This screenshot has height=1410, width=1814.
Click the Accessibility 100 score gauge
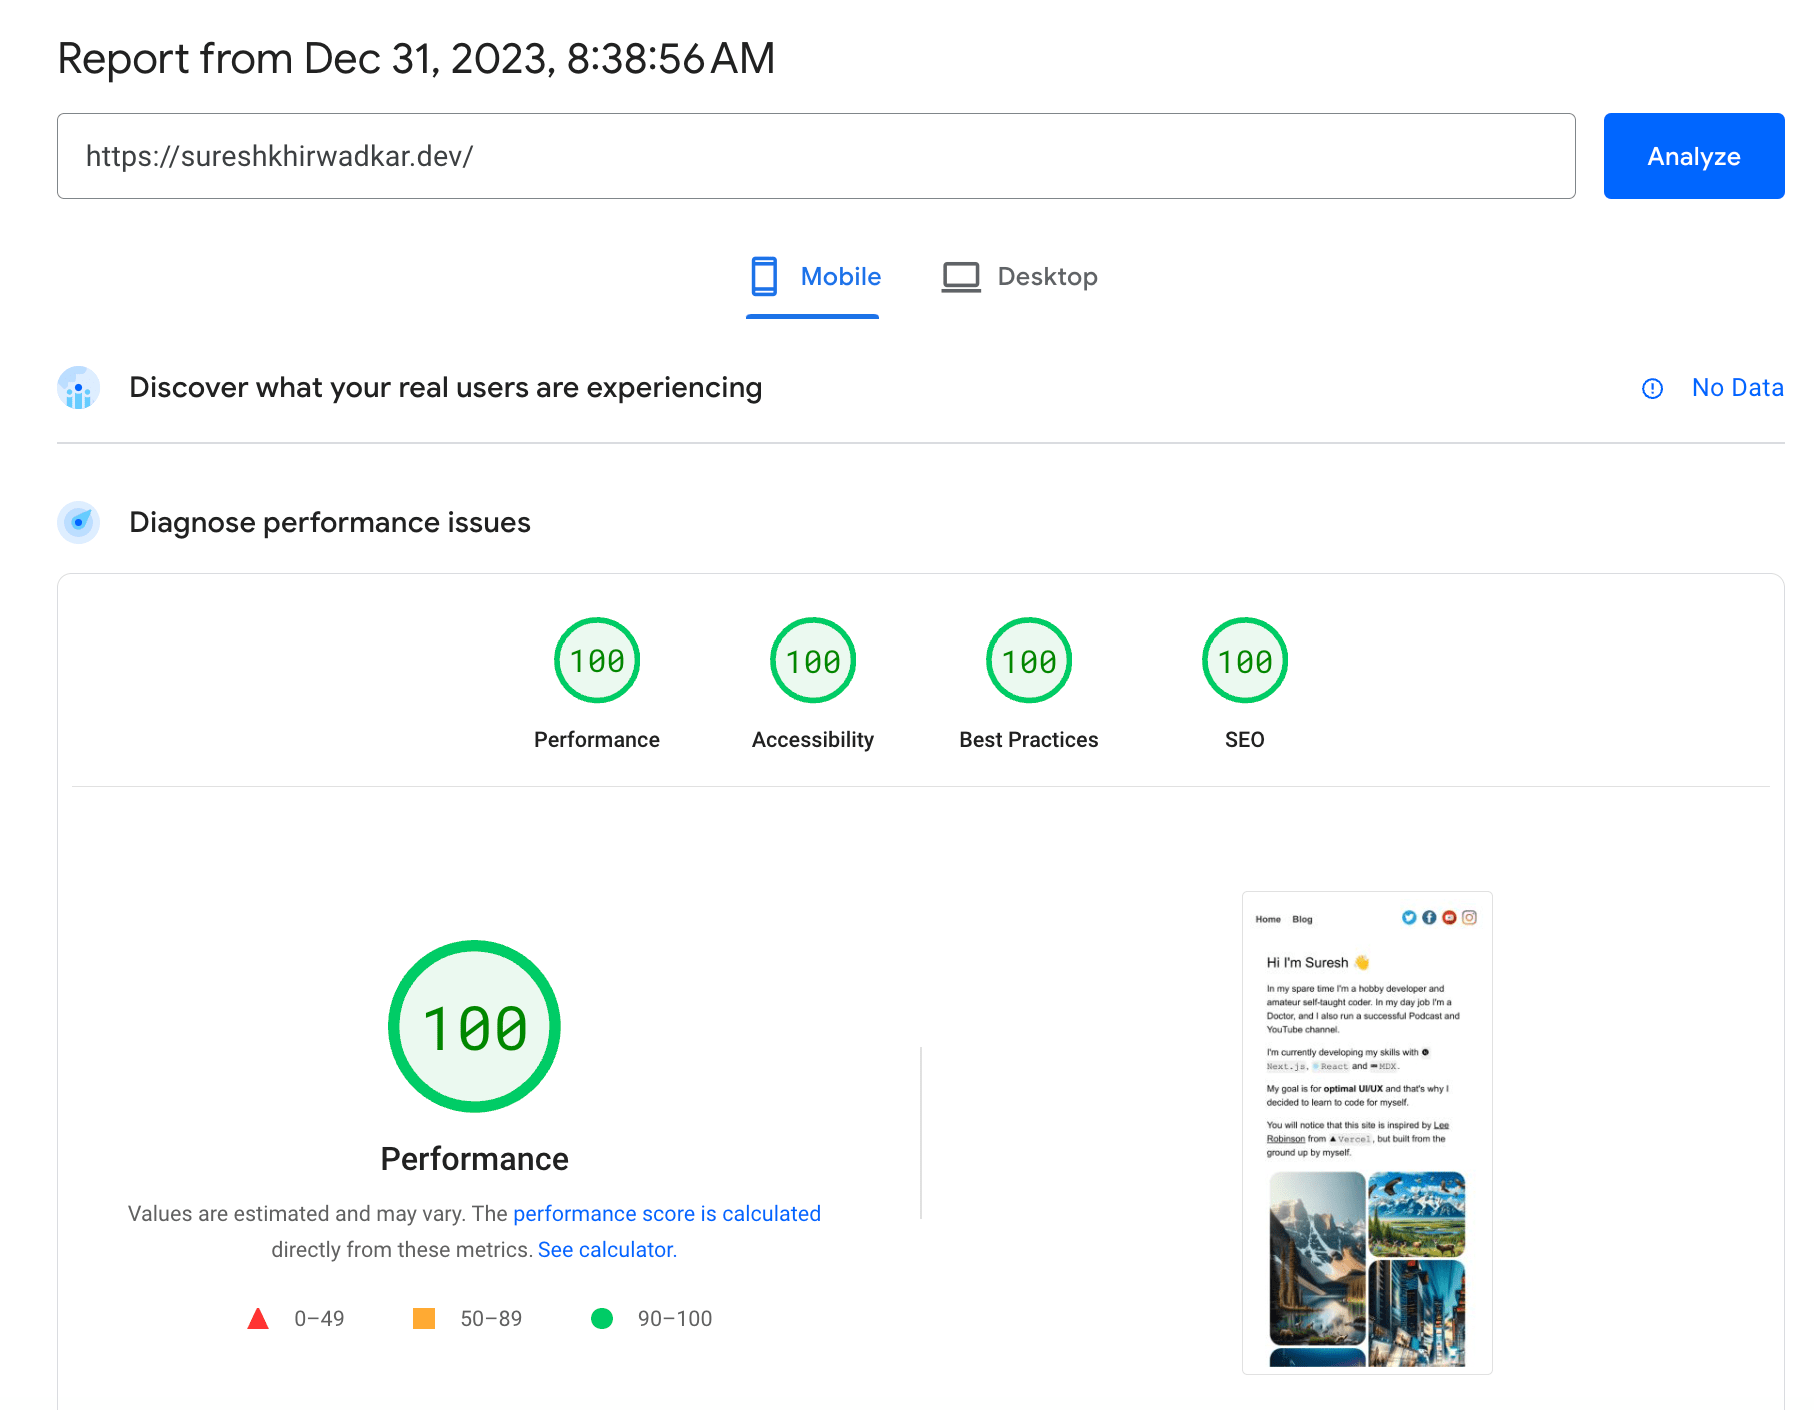tap(812, 659)
